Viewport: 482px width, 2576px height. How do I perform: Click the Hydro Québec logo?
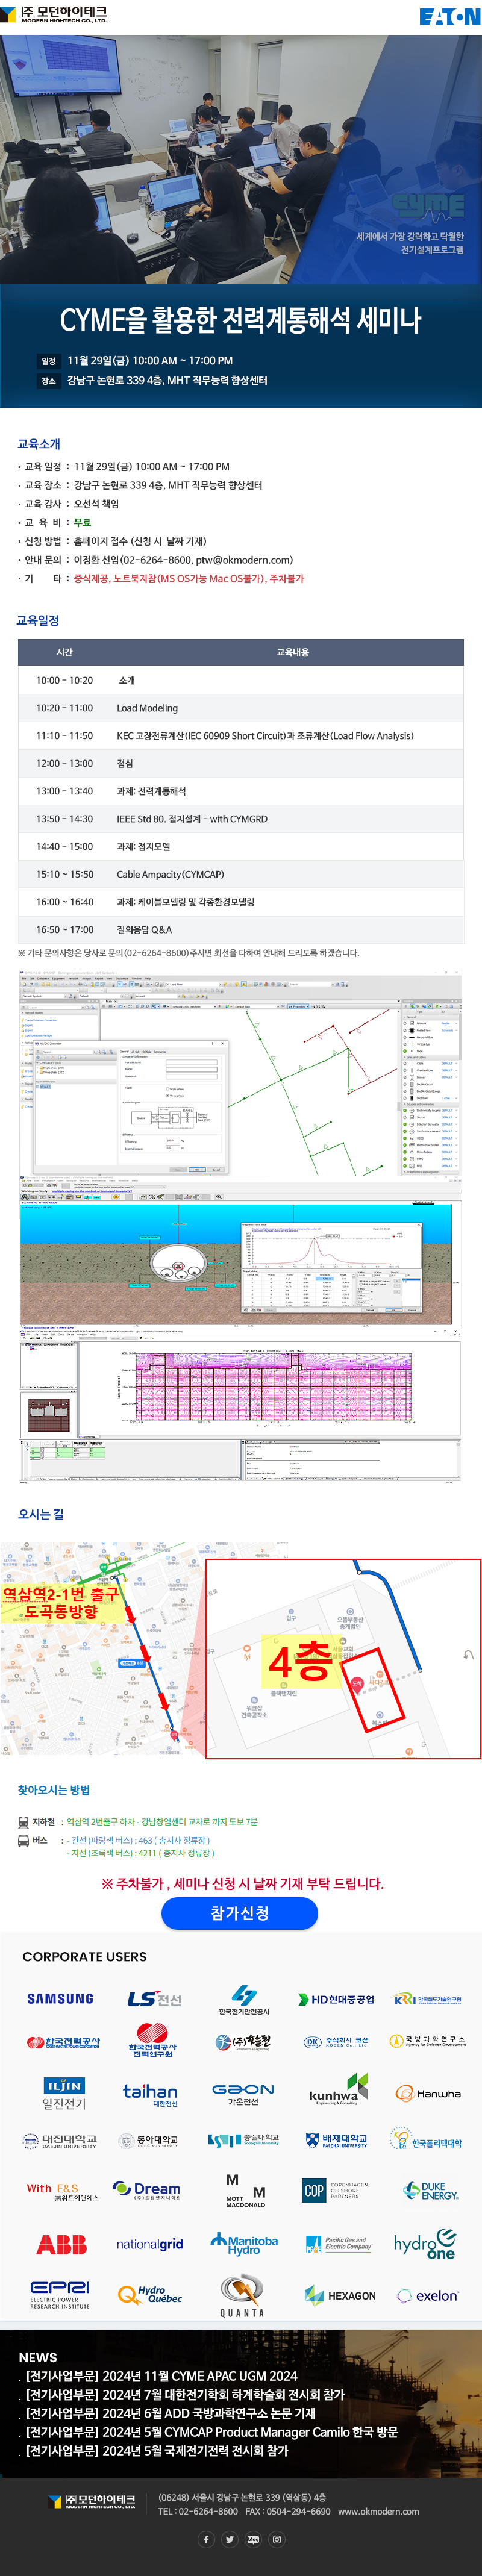150,2295
